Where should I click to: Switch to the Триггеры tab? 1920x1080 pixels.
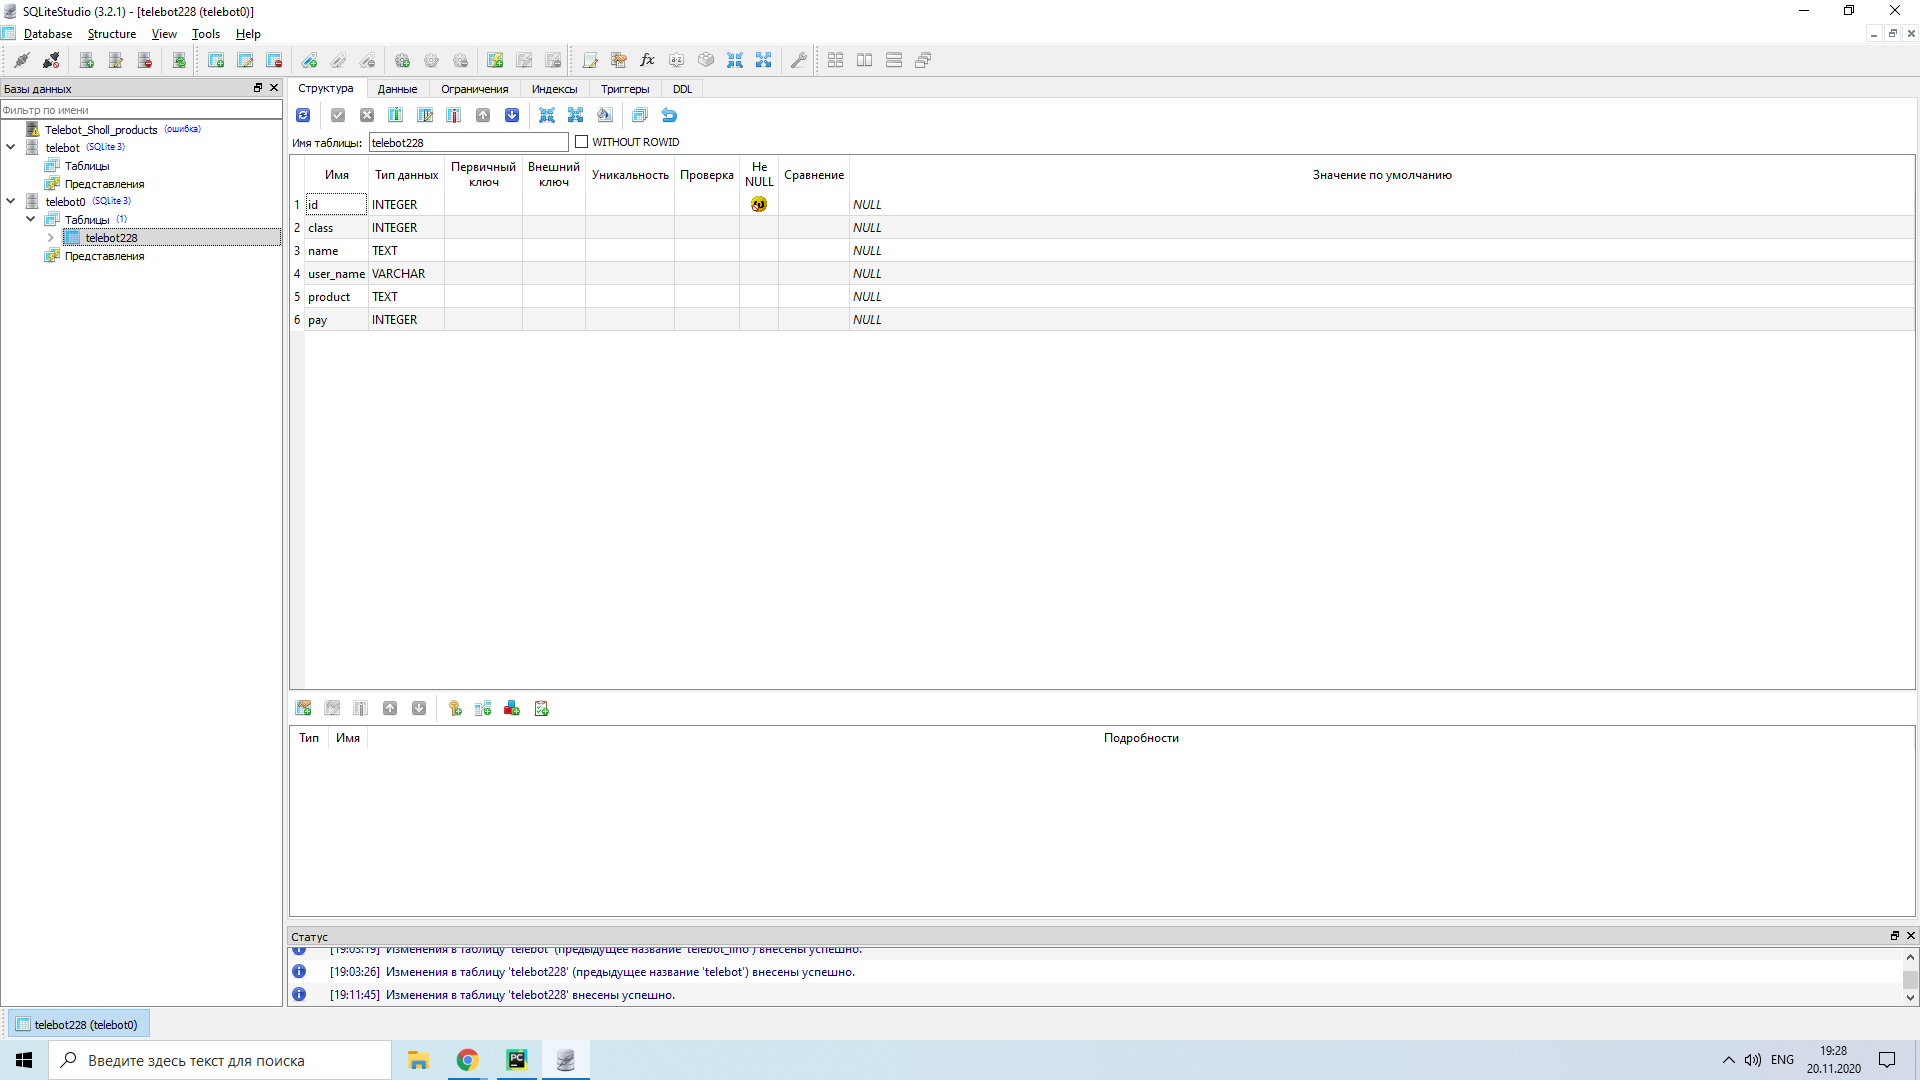coord(625,89)
